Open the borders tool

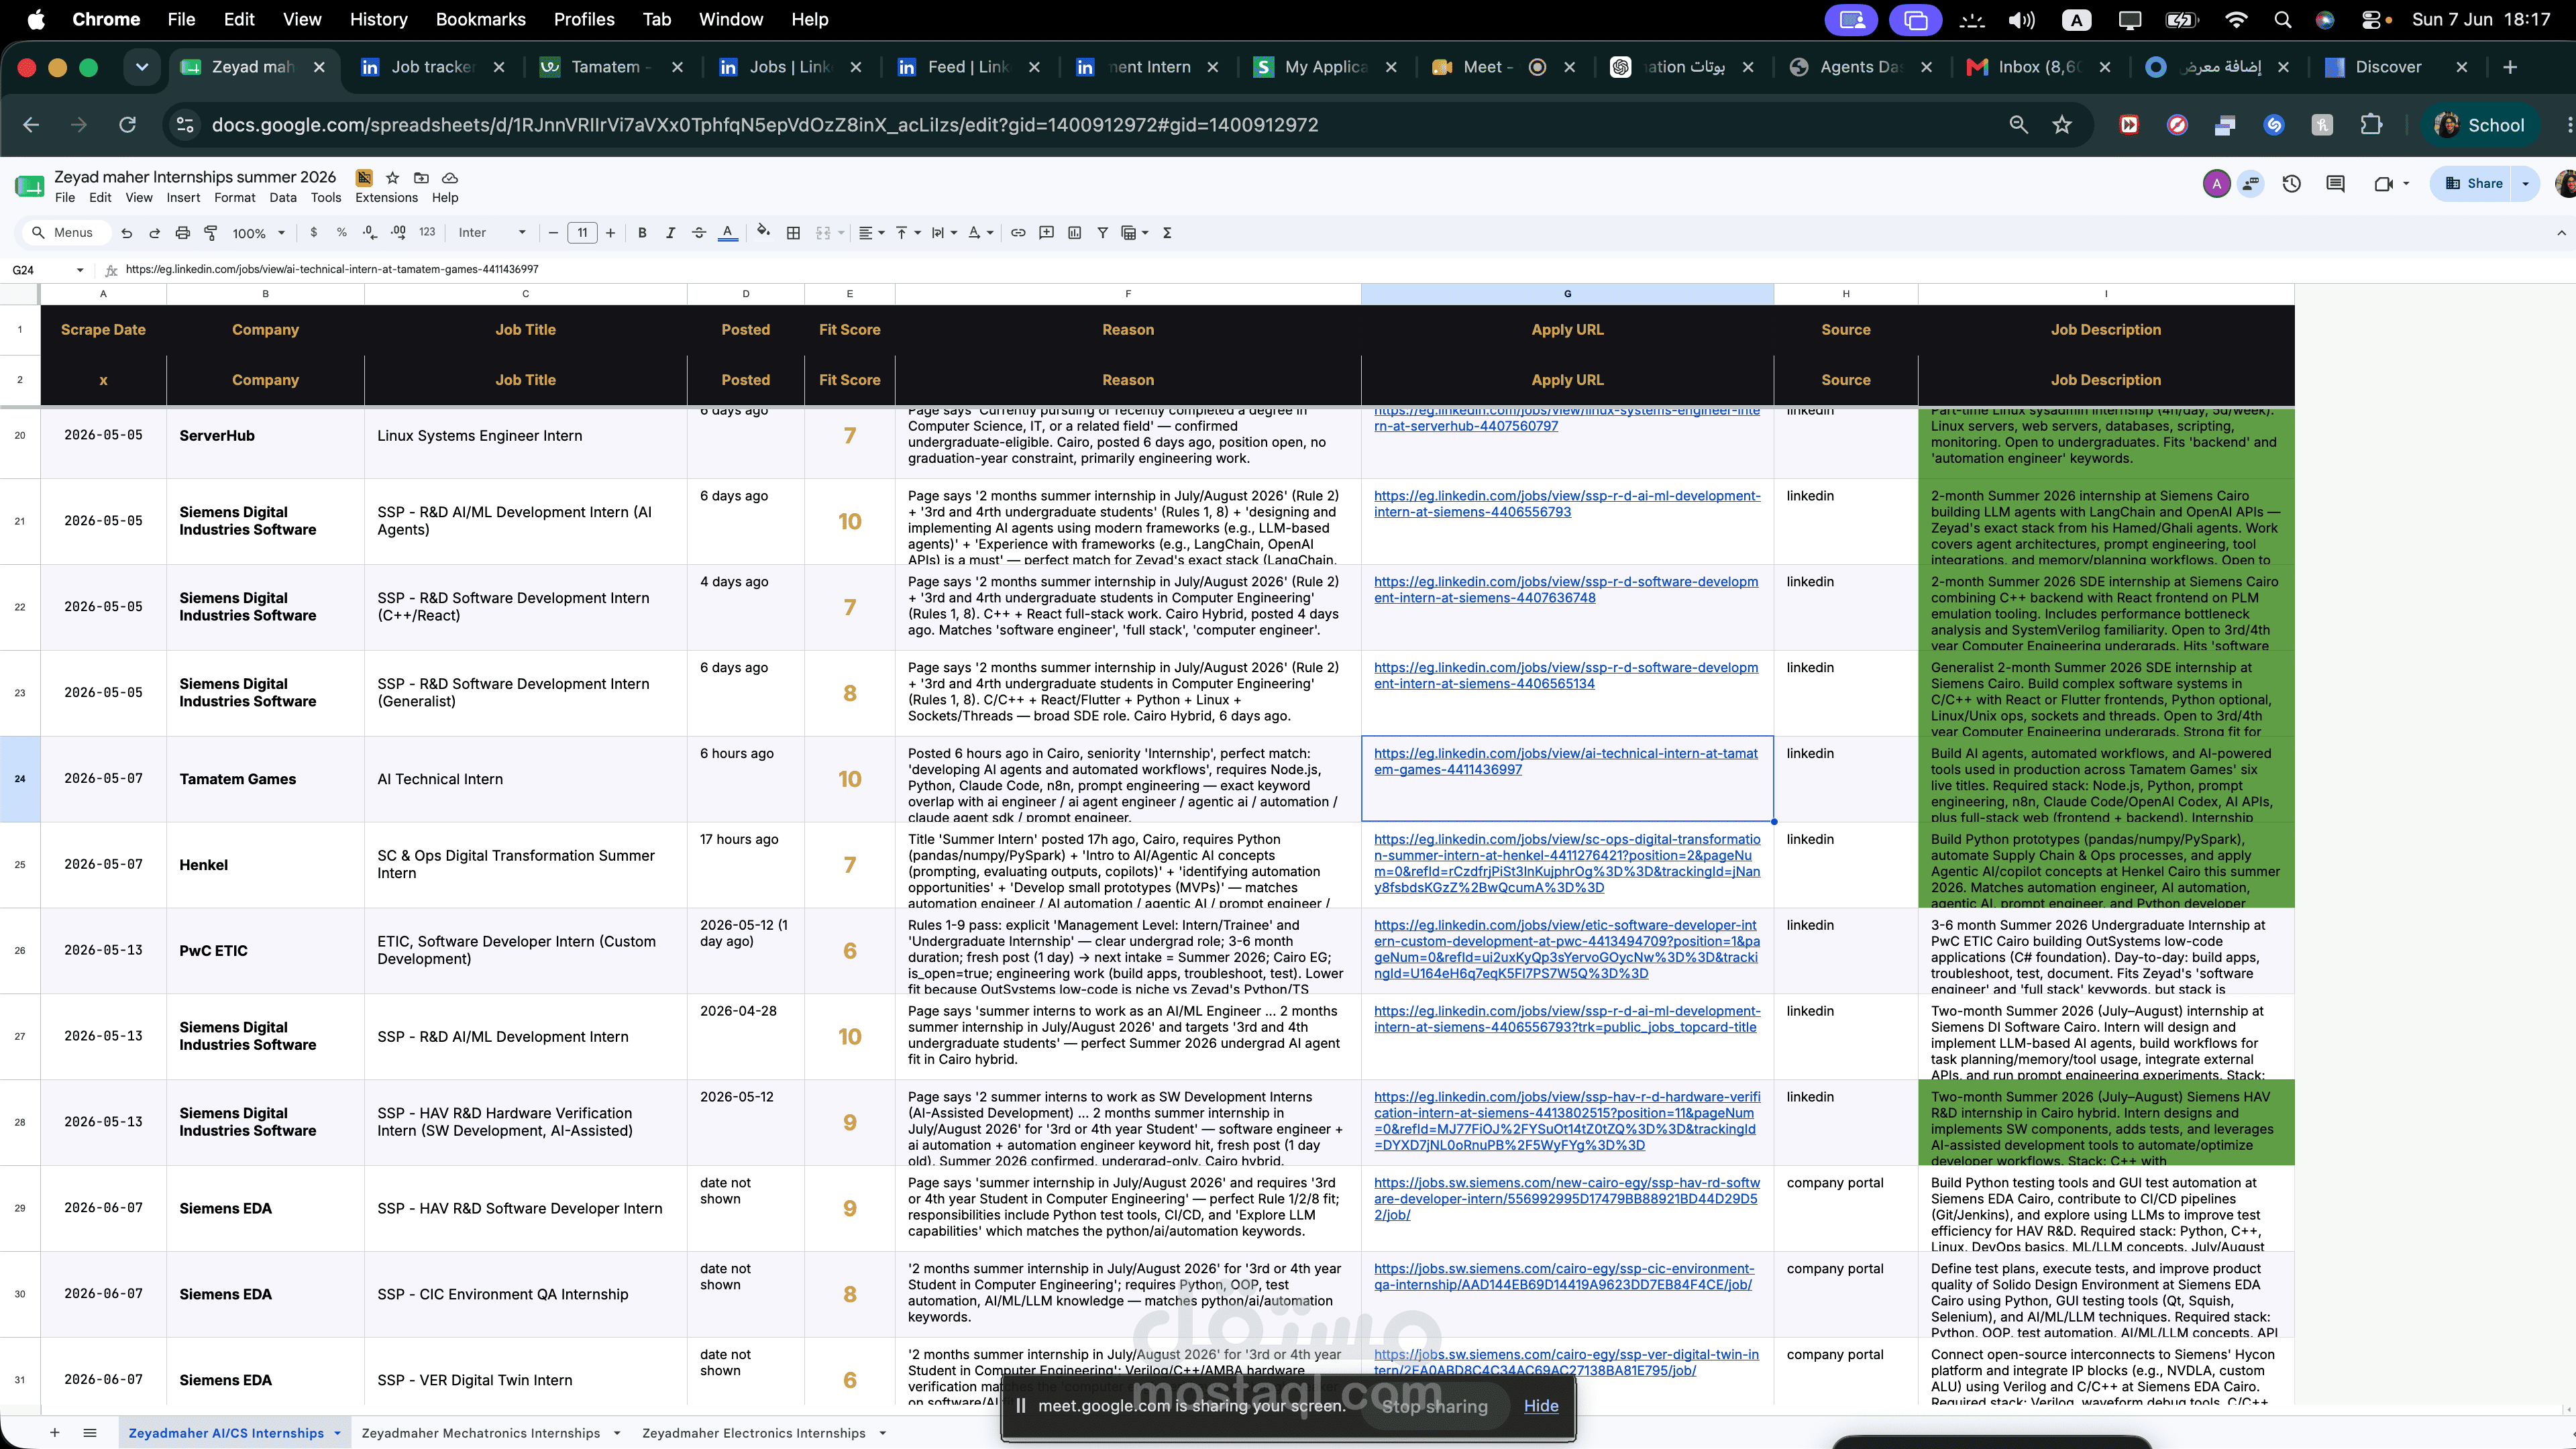[x=793, y=233]
